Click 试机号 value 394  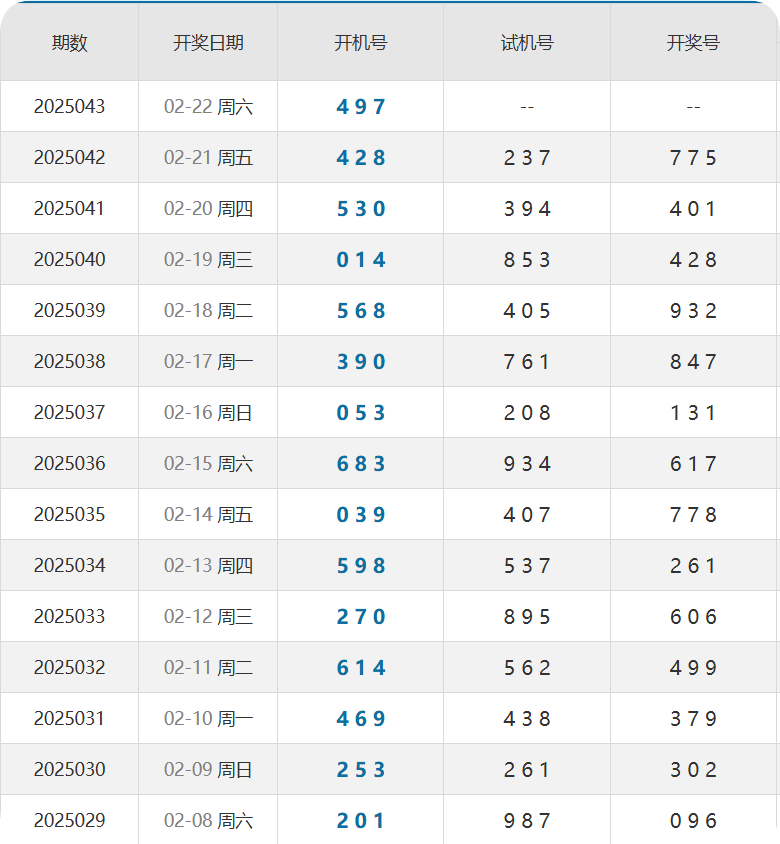pyautogui.click(x=527, y=208)
